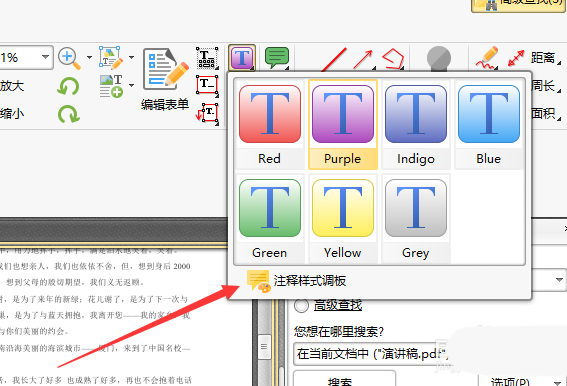The width and height of the screenshot is (567, 386).
Task: Open the 编辑表单 edit form tool
Action: click(x=165, y=79)
